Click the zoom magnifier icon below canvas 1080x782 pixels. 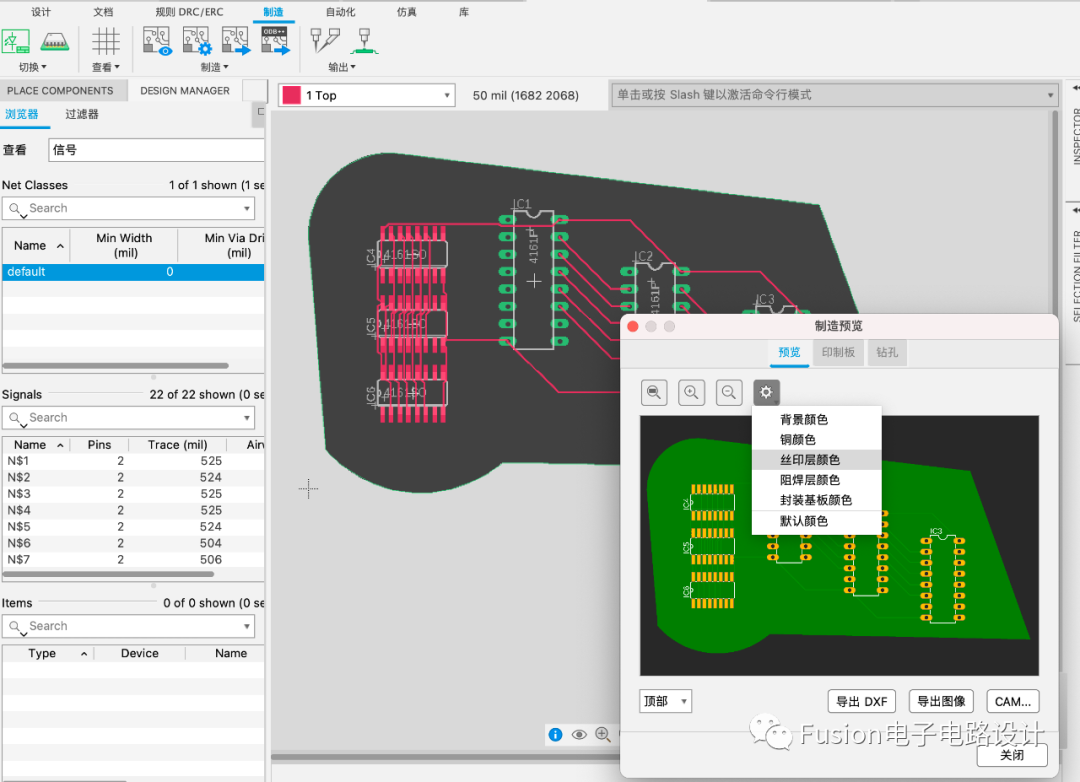click(603, 734)
